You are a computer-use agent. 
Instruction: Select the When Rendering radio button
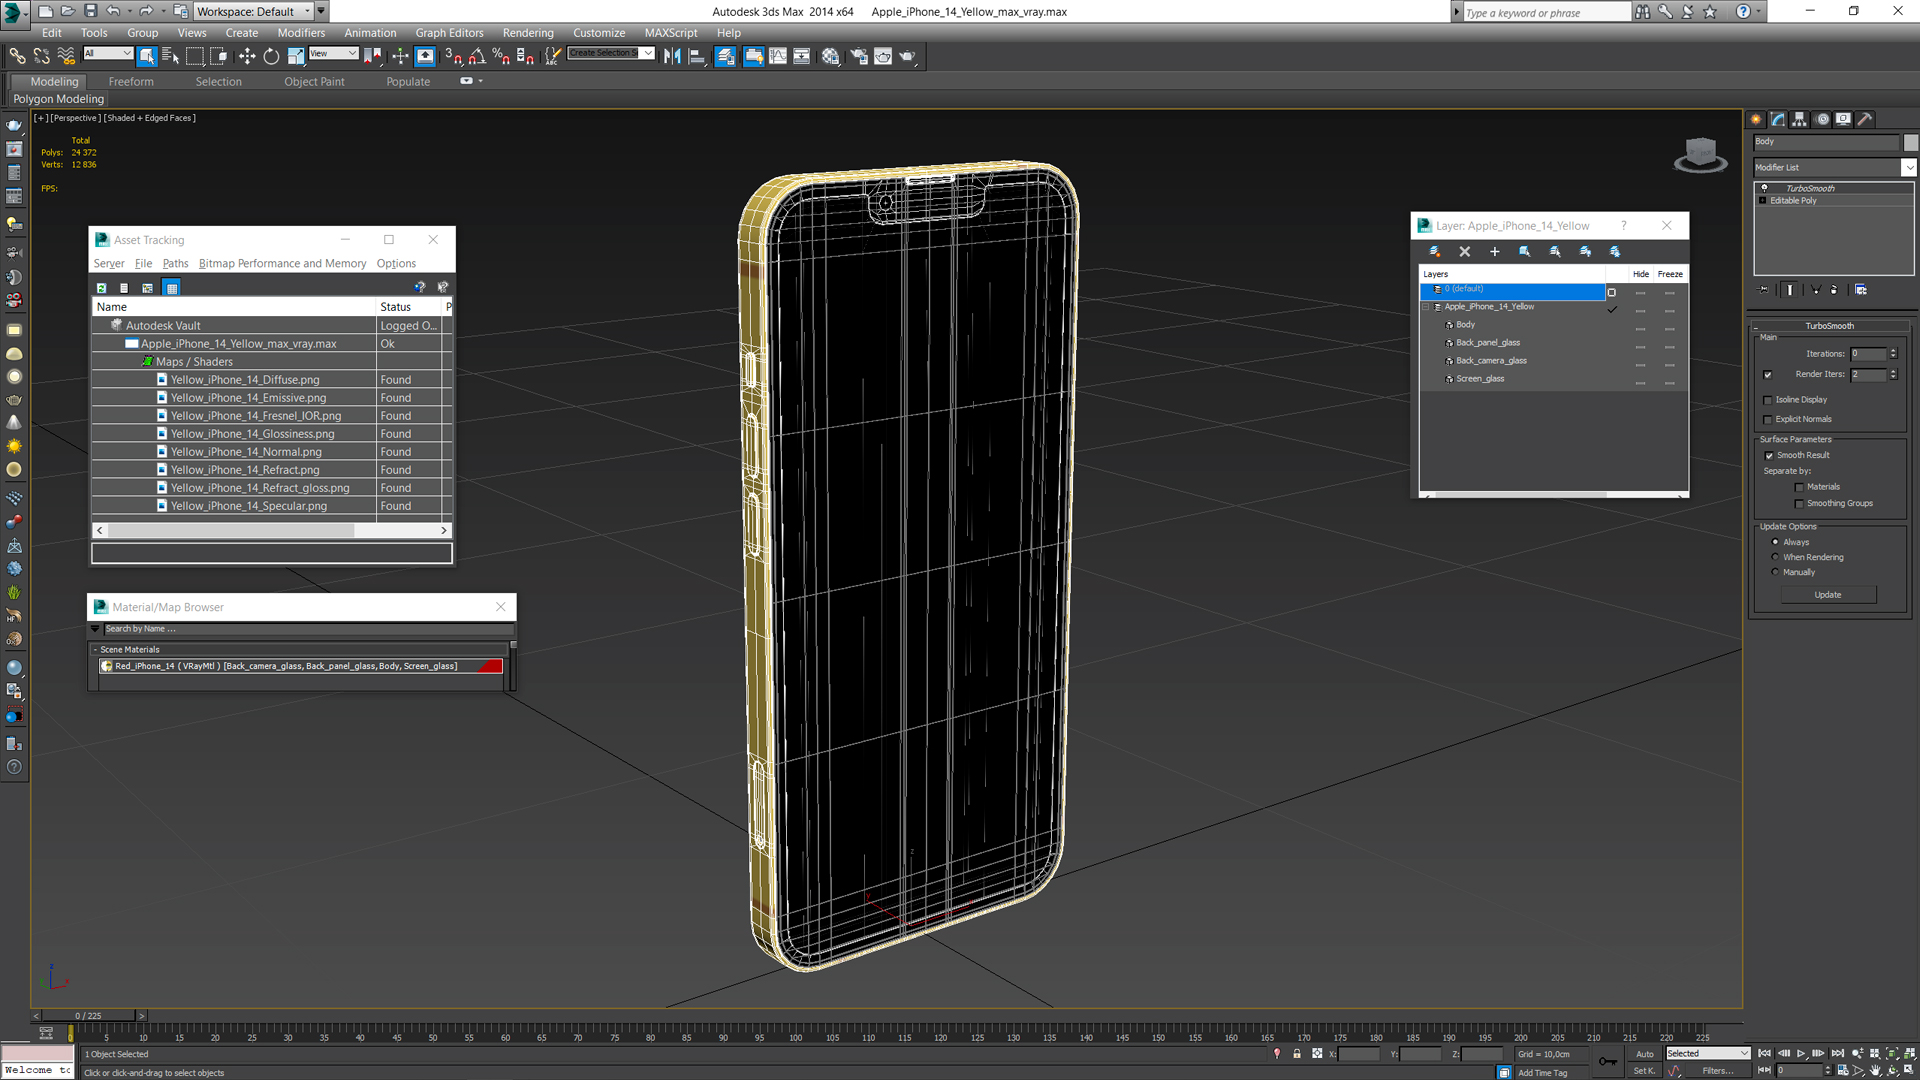point(1775,557)
